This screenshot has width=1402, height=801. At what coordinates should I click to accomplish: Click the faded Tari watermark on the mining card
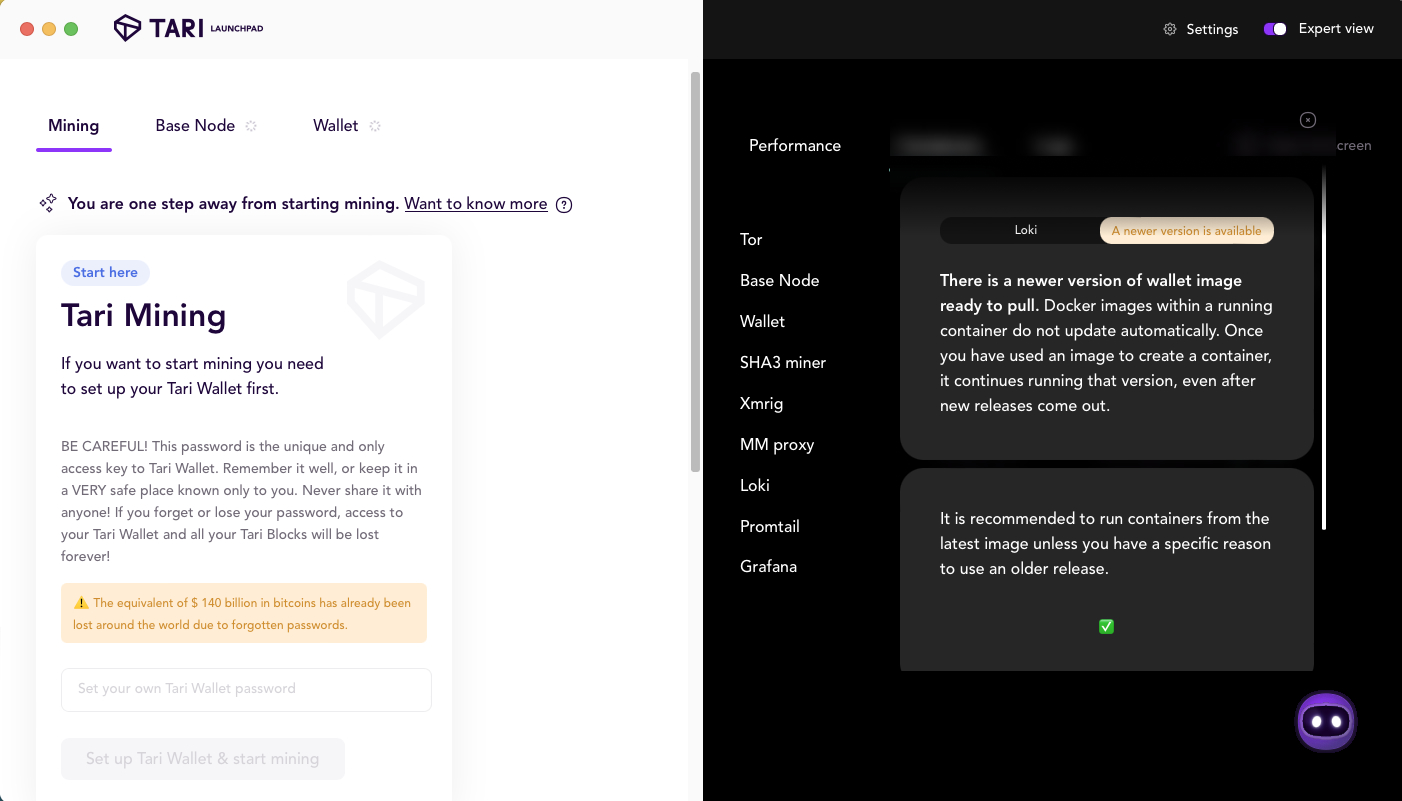coord(385,299)
